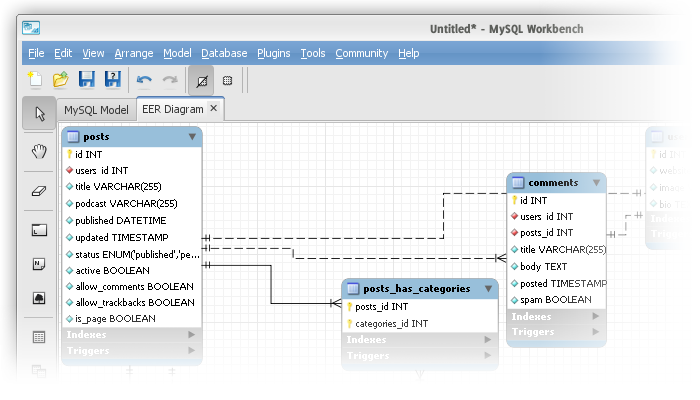The width and height of the screenshot is (700, 400).
Task: Toggle the grid display toolbar button
Action: pyautogui.click(x=201, y=81)
